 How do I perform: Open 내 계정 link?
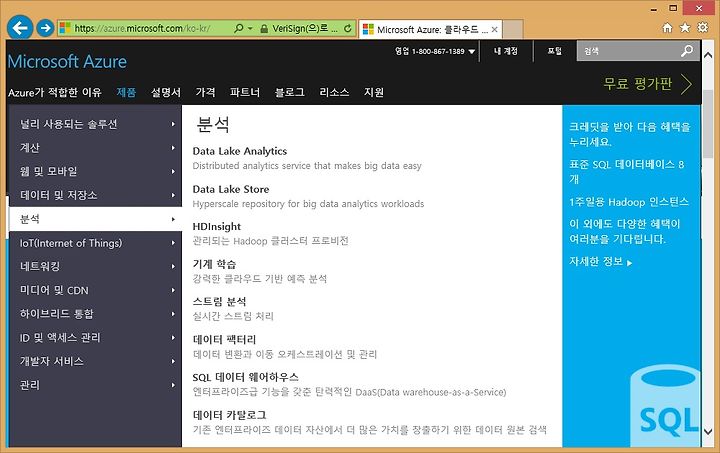[506, 51]
